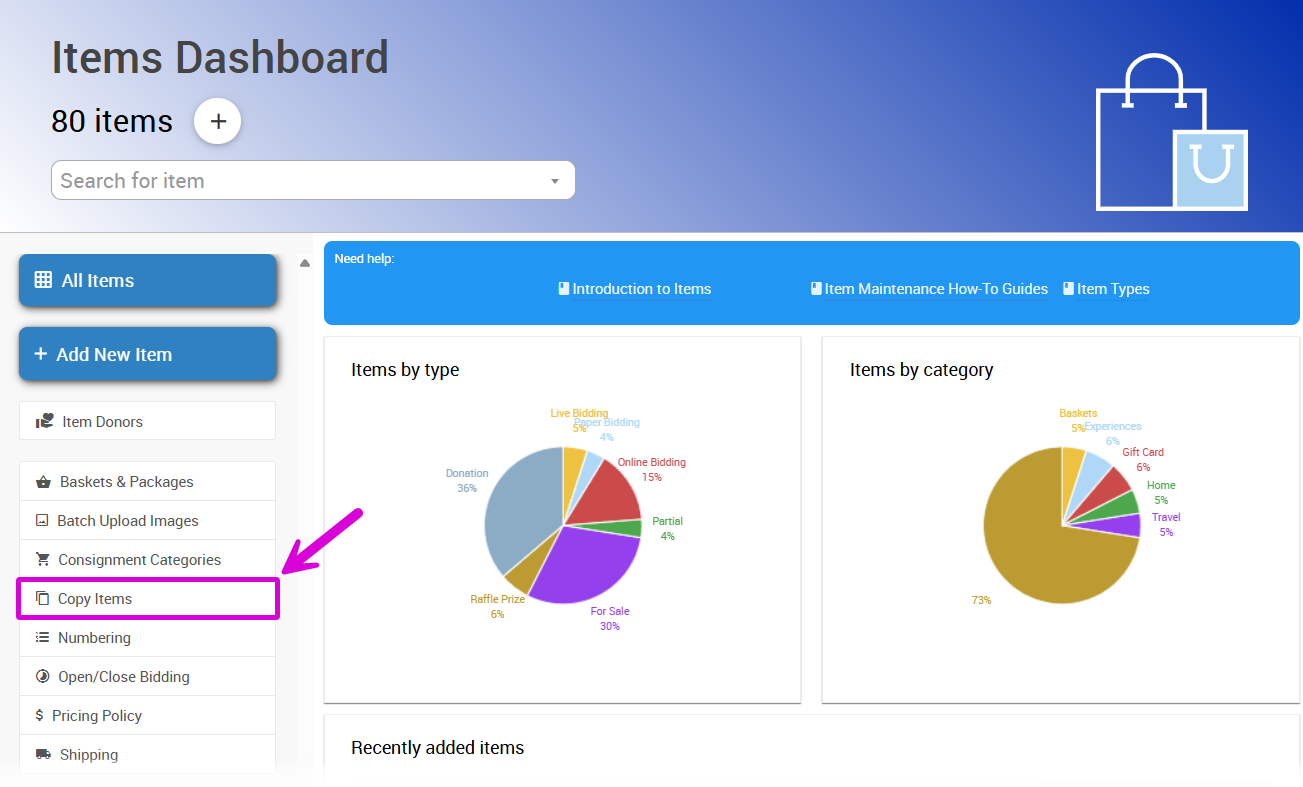1303x787 pixels.
Task: Click the Batch Upload Images picture icon
Action: point(42,521)
